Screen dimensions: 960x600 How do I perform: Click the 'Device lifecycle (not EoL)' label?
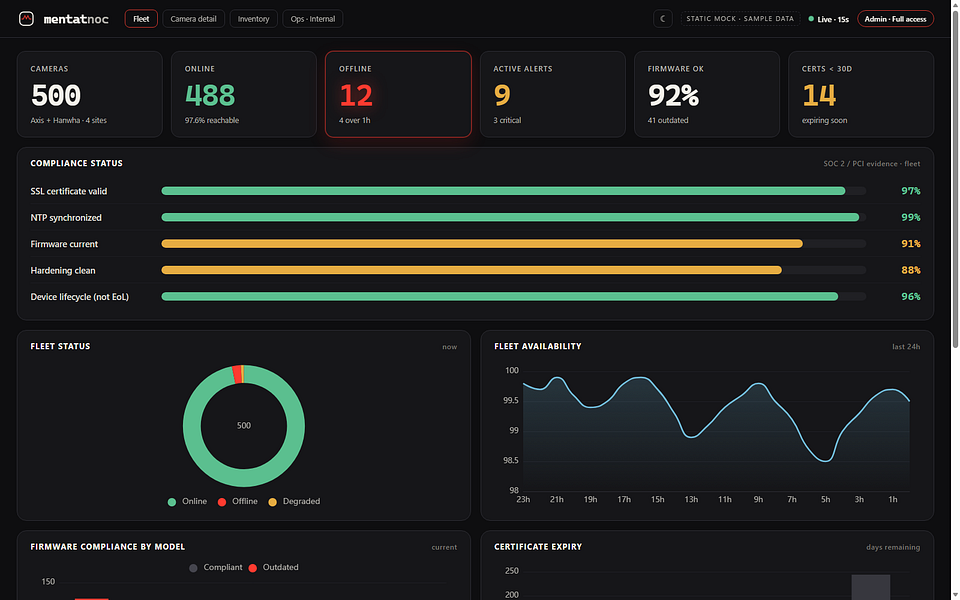[x=80, y=296]
